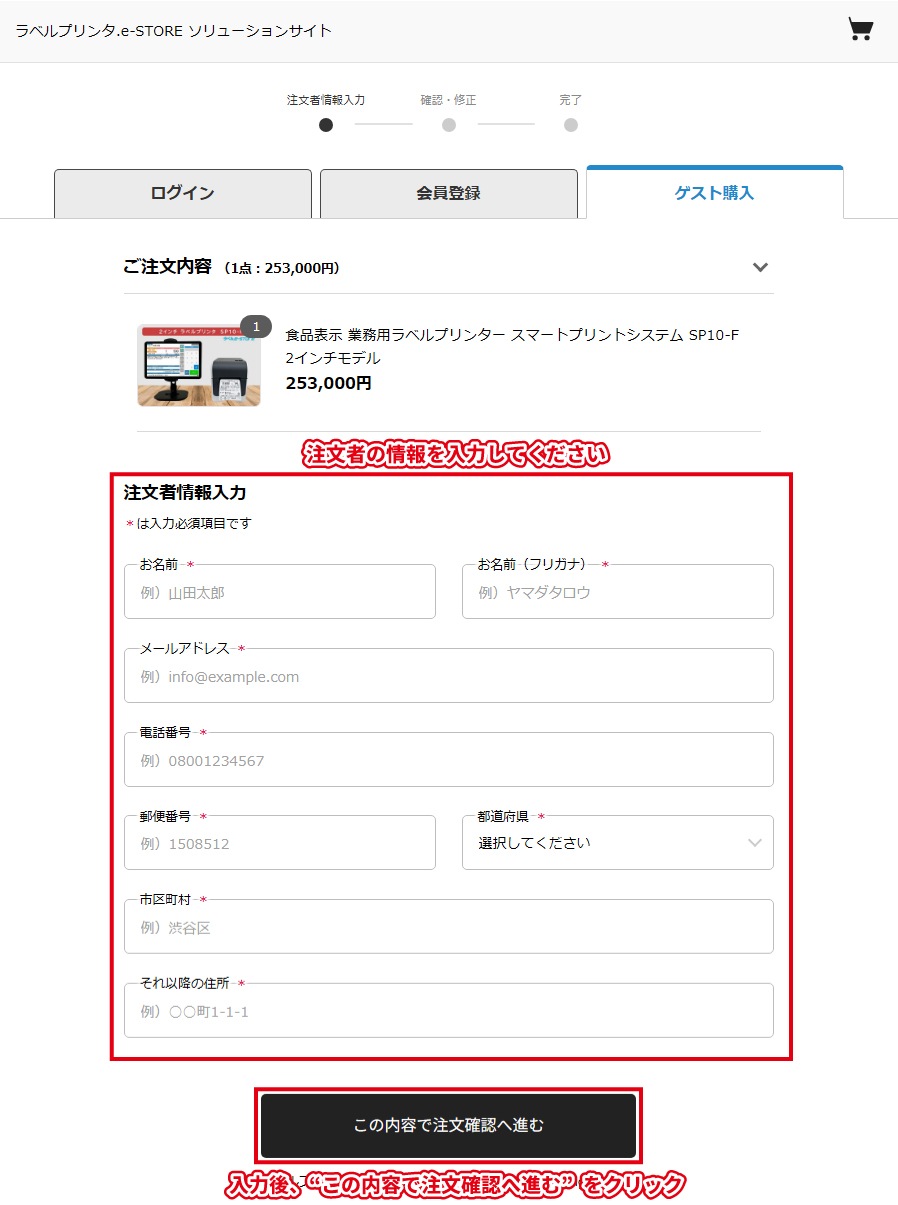This screenshot has width=898, height=1205.
Task: Focus the お名前(フリガナ) input field
Action: (x=618, y=592)
